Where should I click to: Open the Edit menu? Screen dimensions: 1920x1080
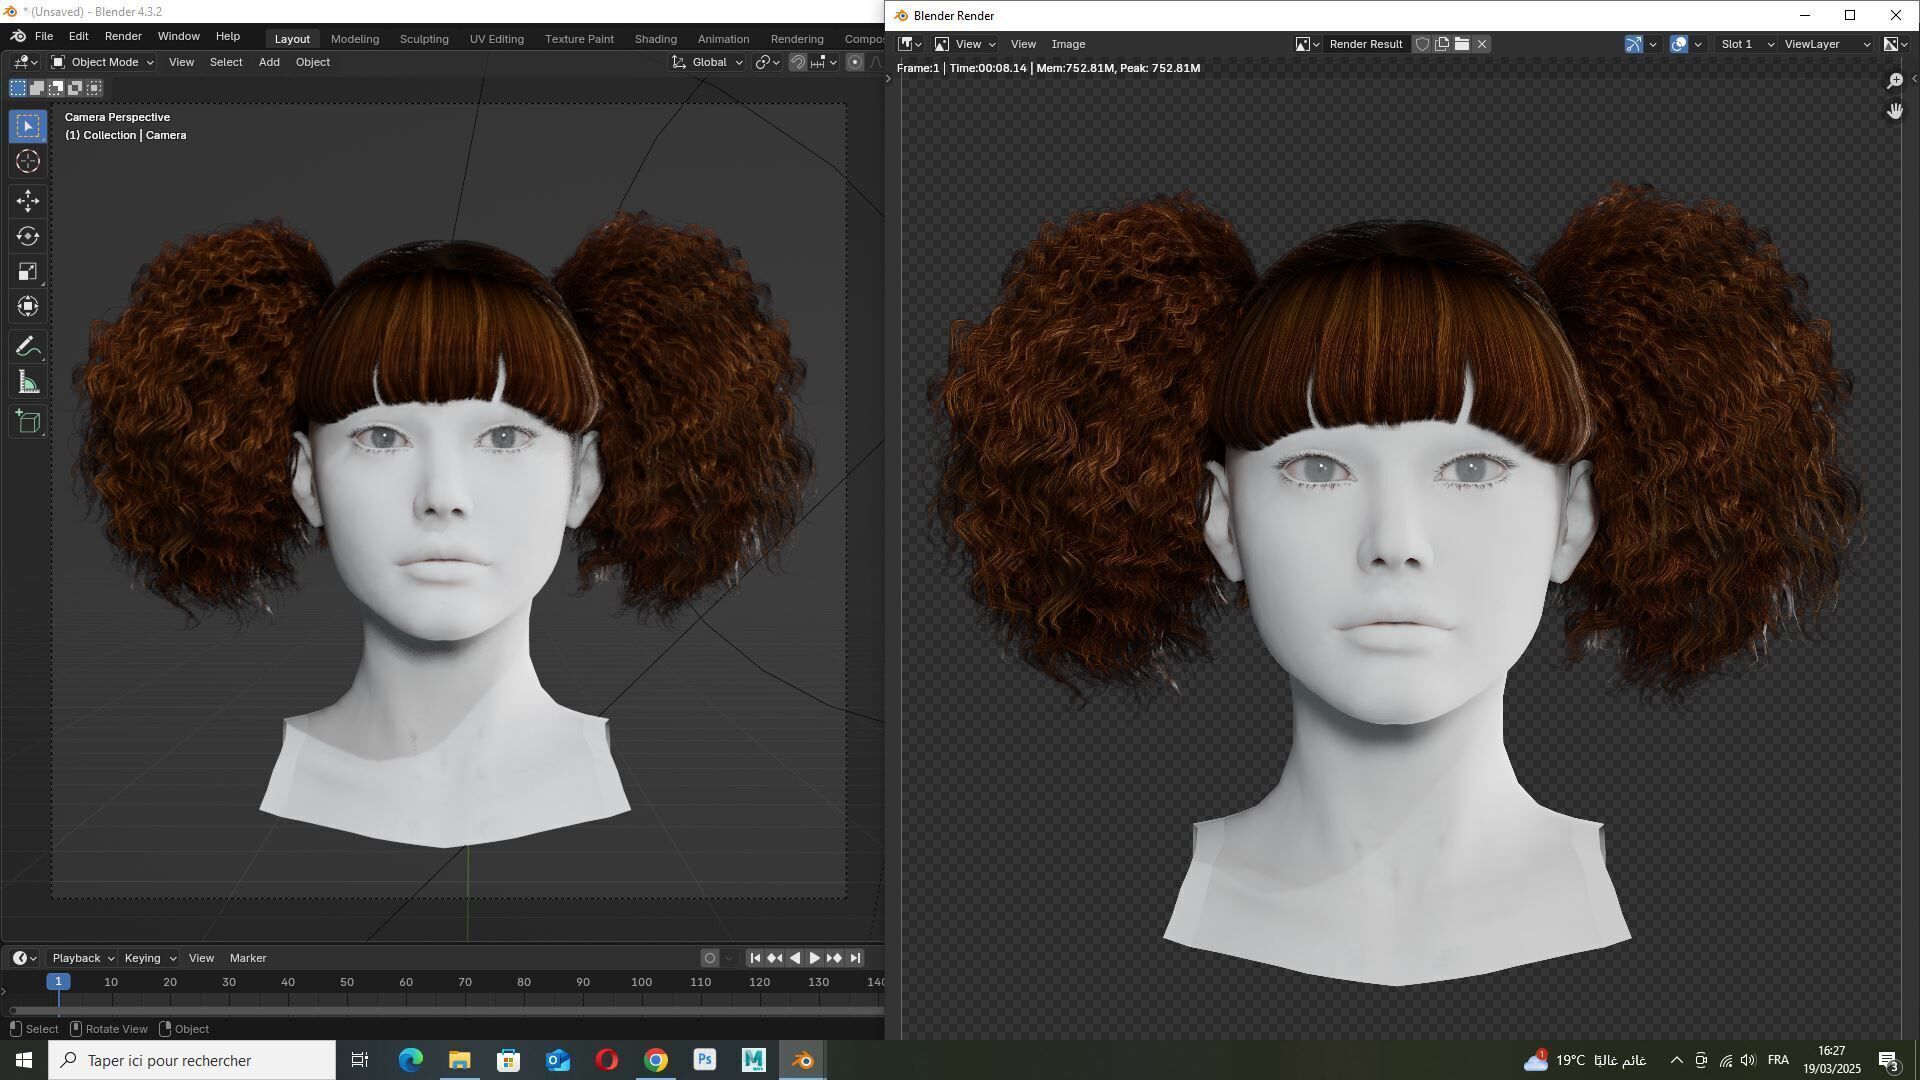(x=78, y=36)
